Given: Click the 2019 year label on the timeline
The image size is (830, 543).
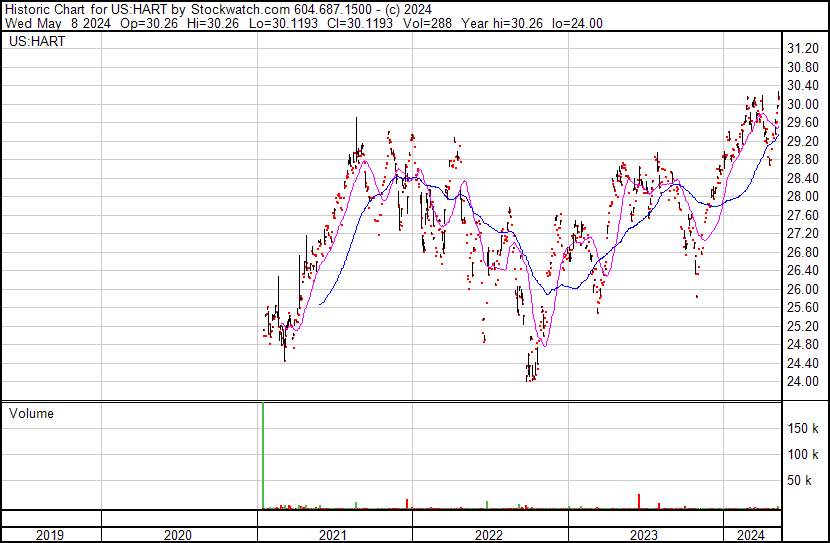Looking at the screenshot, I should pos(50,535).
